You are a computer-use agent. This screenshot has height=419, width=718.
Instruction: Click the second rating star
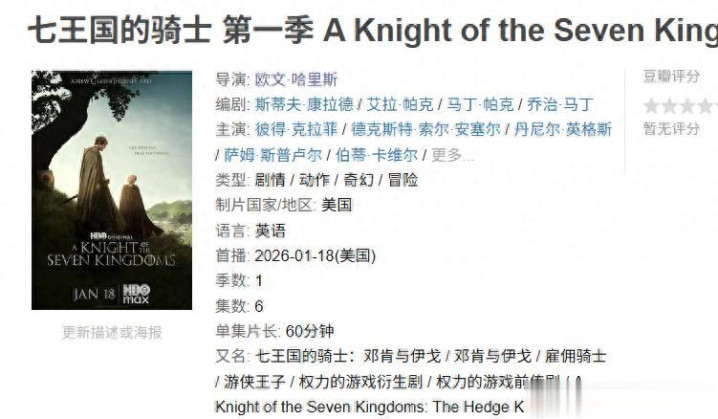pos(669,106)
